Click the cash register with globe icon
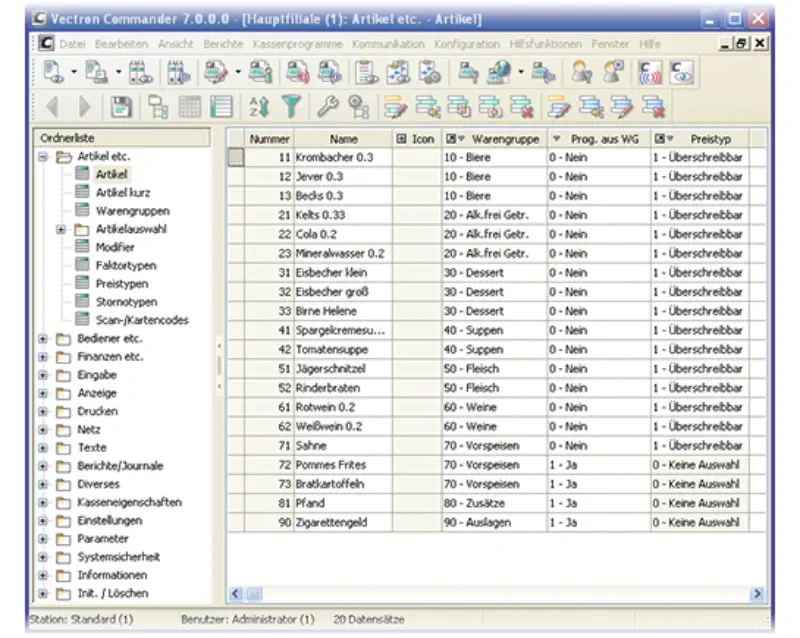This screenshot has width=800, height=638. 499,72
